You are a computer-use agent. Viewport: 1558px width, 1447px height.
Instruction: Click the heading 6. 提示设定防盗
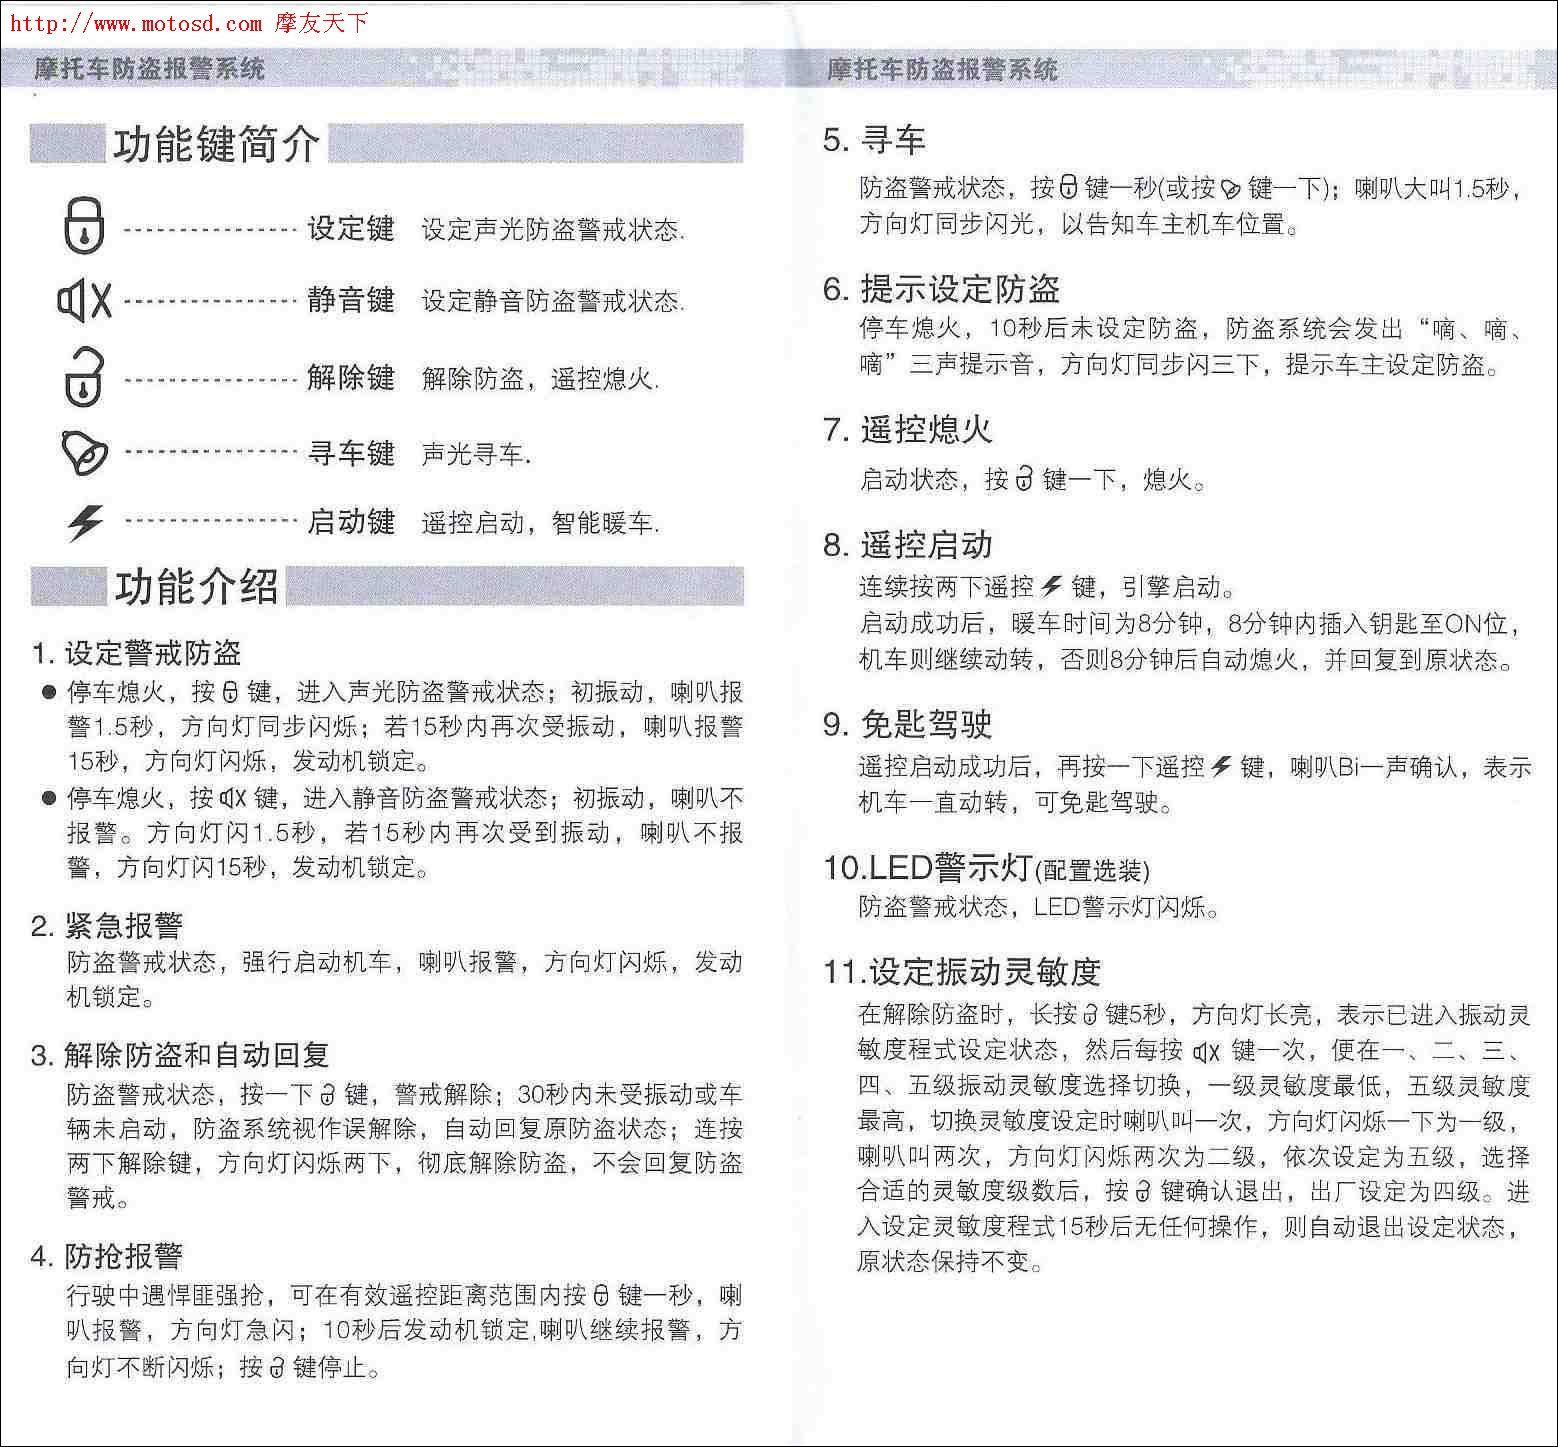pos(941,290)
